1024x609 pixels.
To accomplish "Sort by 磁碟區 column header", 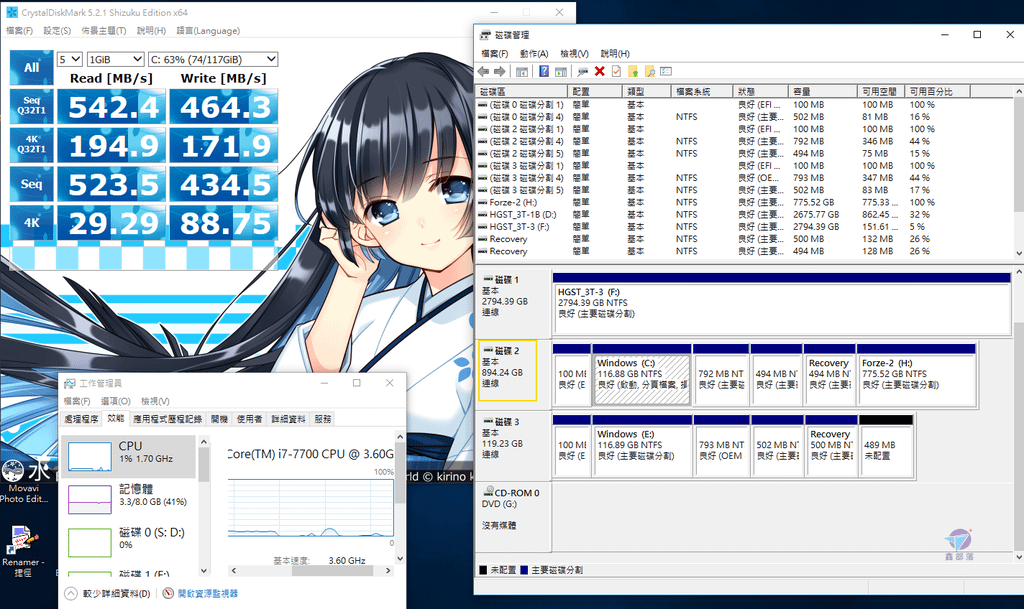I will pos(522,91).
